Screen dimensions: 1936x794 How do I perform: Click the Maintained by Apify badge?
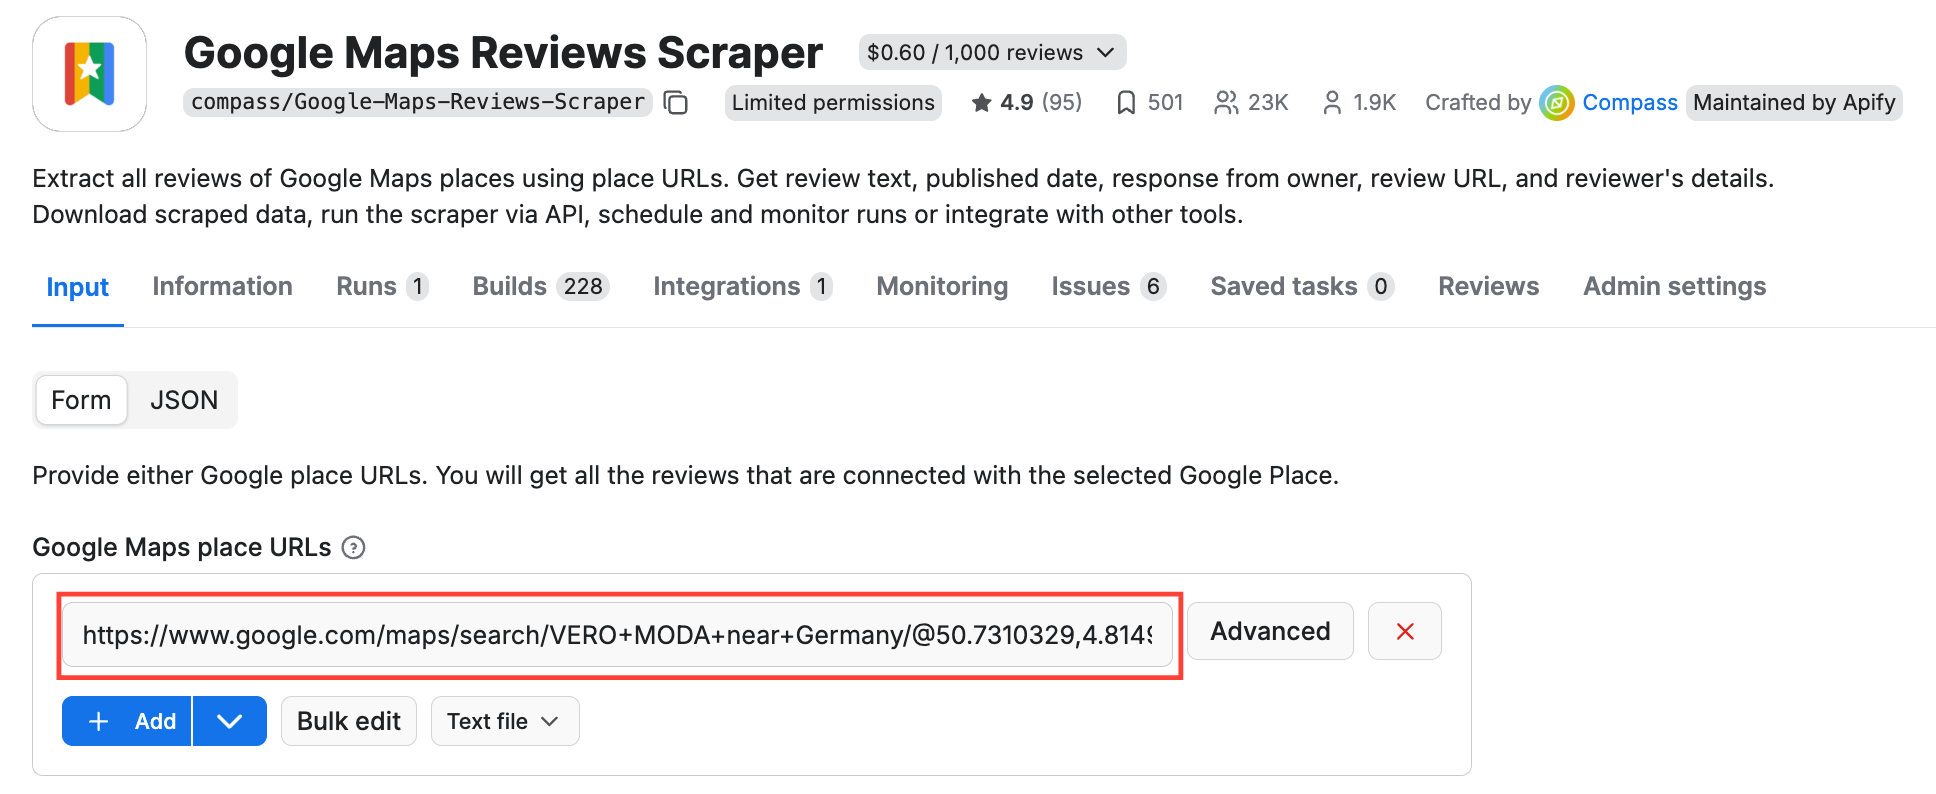1794,102
